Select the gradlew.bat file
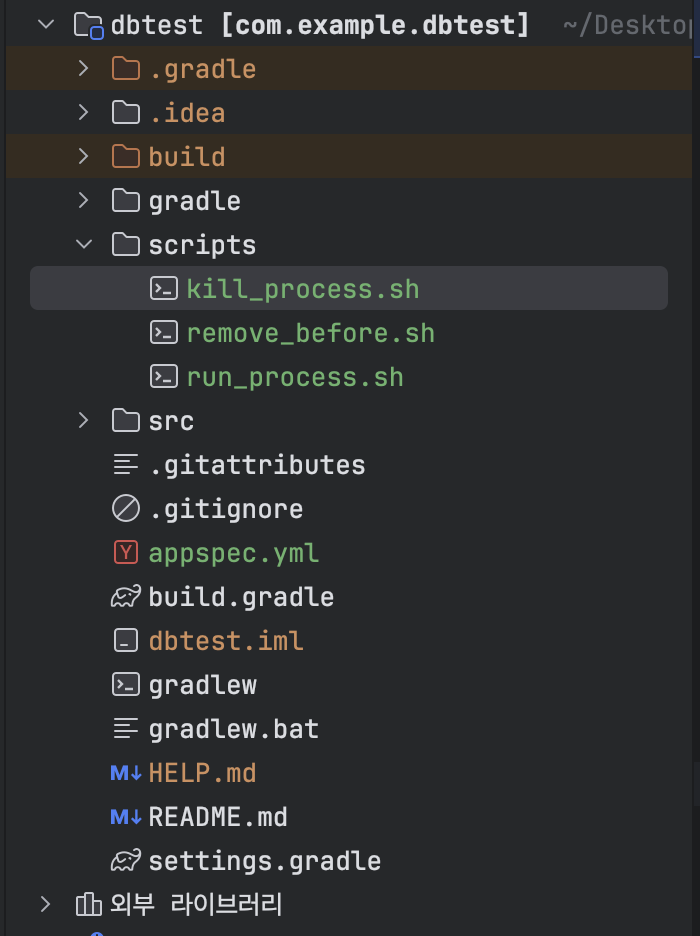The height and width of the screenshot is (936, 700). [233, 729]
